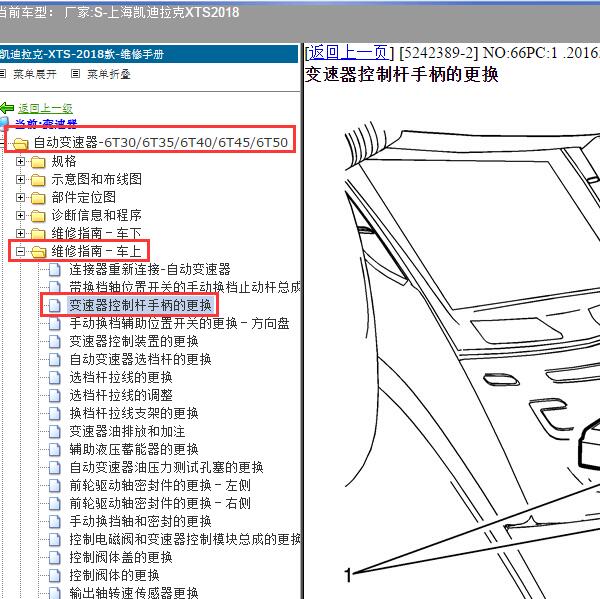Image resolution: width=600 pixels, height=599 pixels.
Task: Open 控制阀体盖的更换 entry
Action: [x=120, y=557]
